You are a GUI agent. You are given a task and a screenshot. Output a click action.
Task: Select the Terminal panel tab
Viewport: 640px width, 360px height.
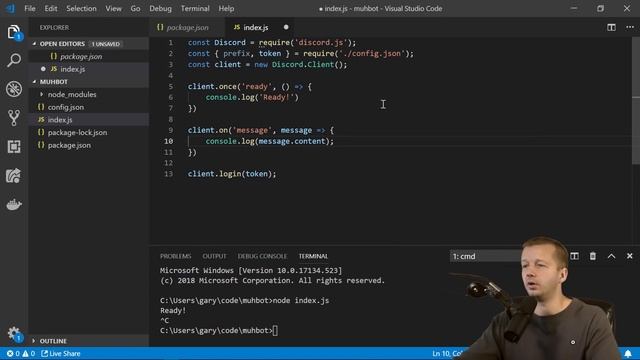click(313, 256)
